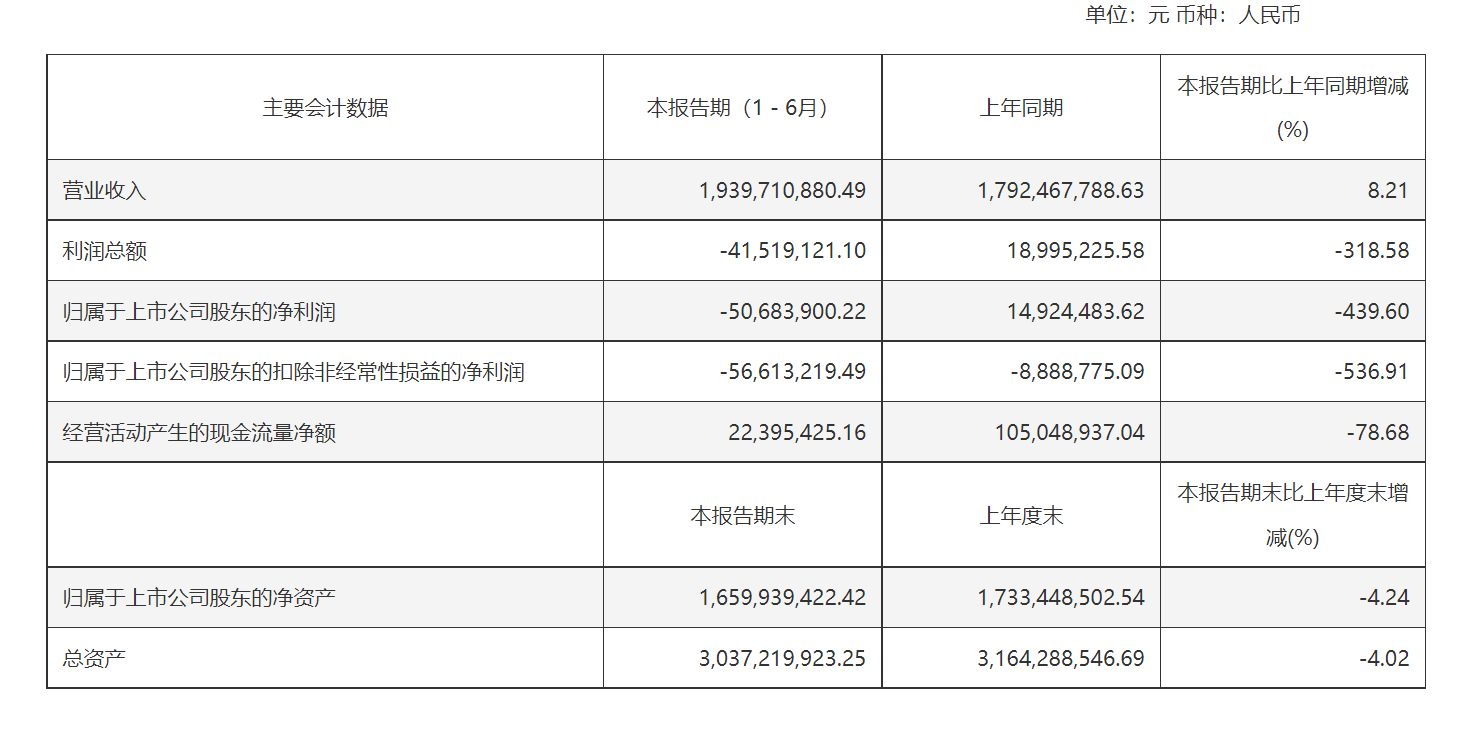Image resolution: width=1482 pixels, height=732 pixels.
Task: Click the 主要会计数据 header cell
Action: pyautogui.click(x=325, y=108)
